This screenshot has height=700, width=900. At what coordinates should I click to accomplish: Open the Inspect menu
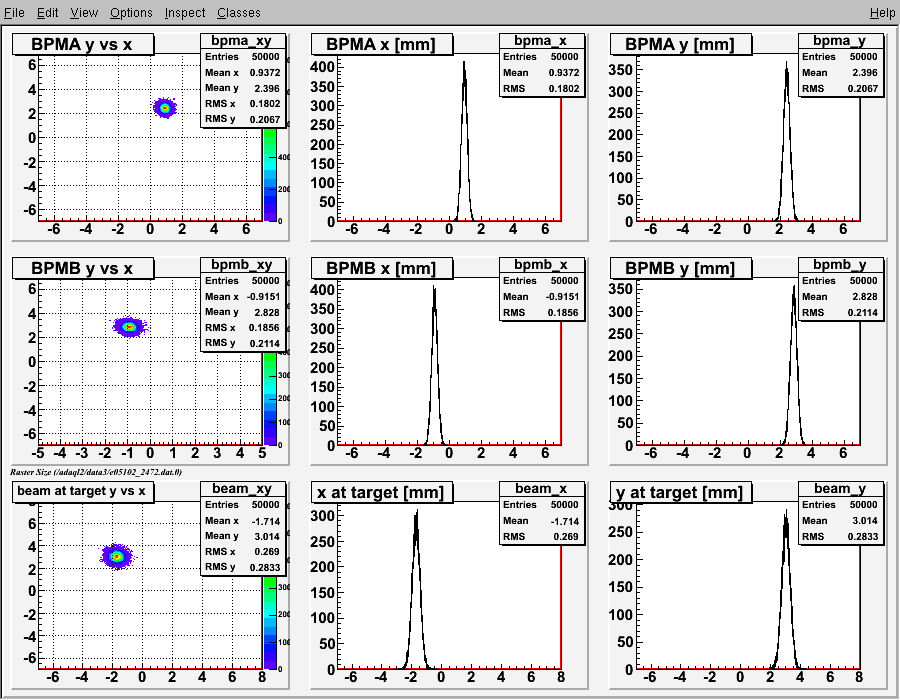[185, 13]
